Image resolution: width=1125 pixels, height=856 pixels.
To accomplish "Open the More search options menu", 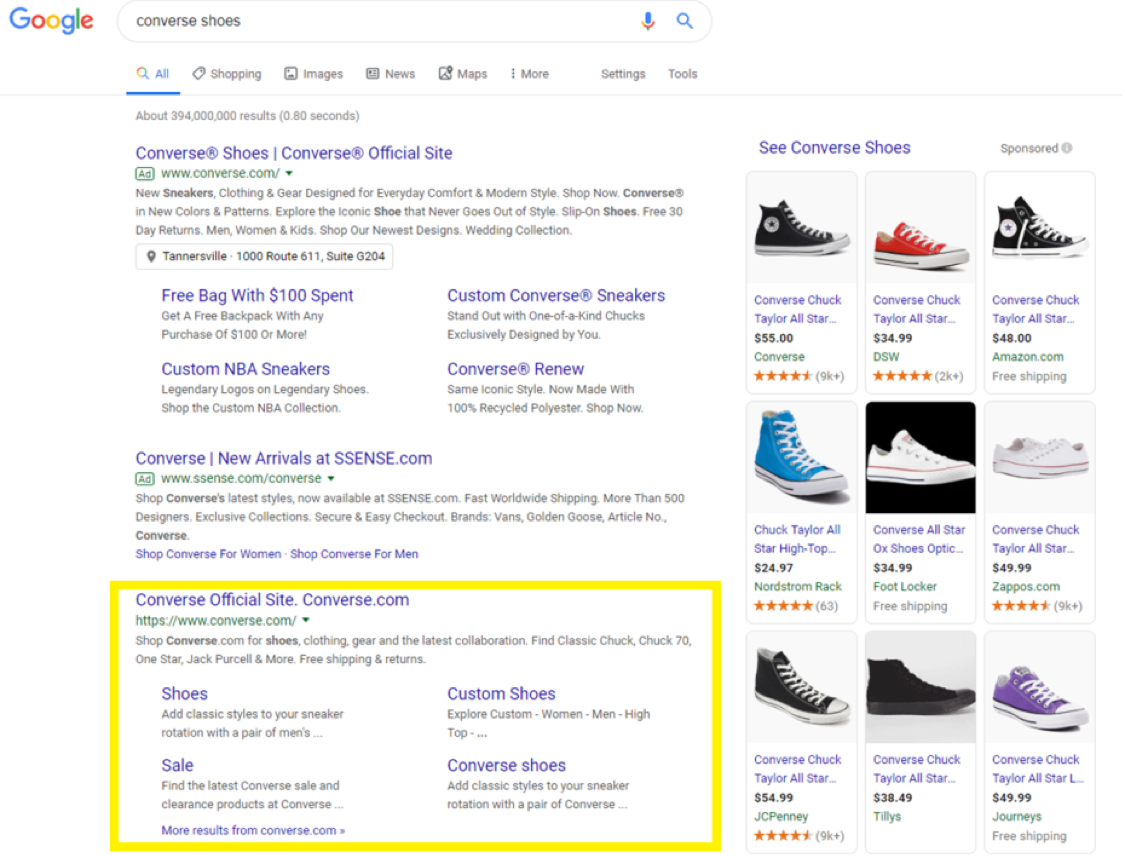I will tap(529, 74).
